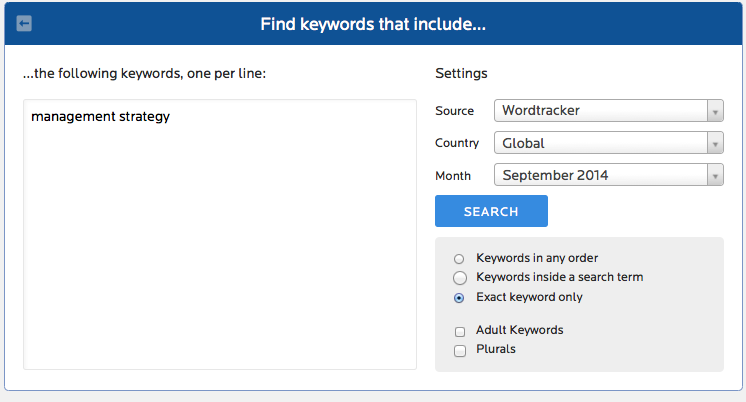This screenshot has height=402, width=746.
Task: Click the Exact keyword only label
Action: pos(529,297)
